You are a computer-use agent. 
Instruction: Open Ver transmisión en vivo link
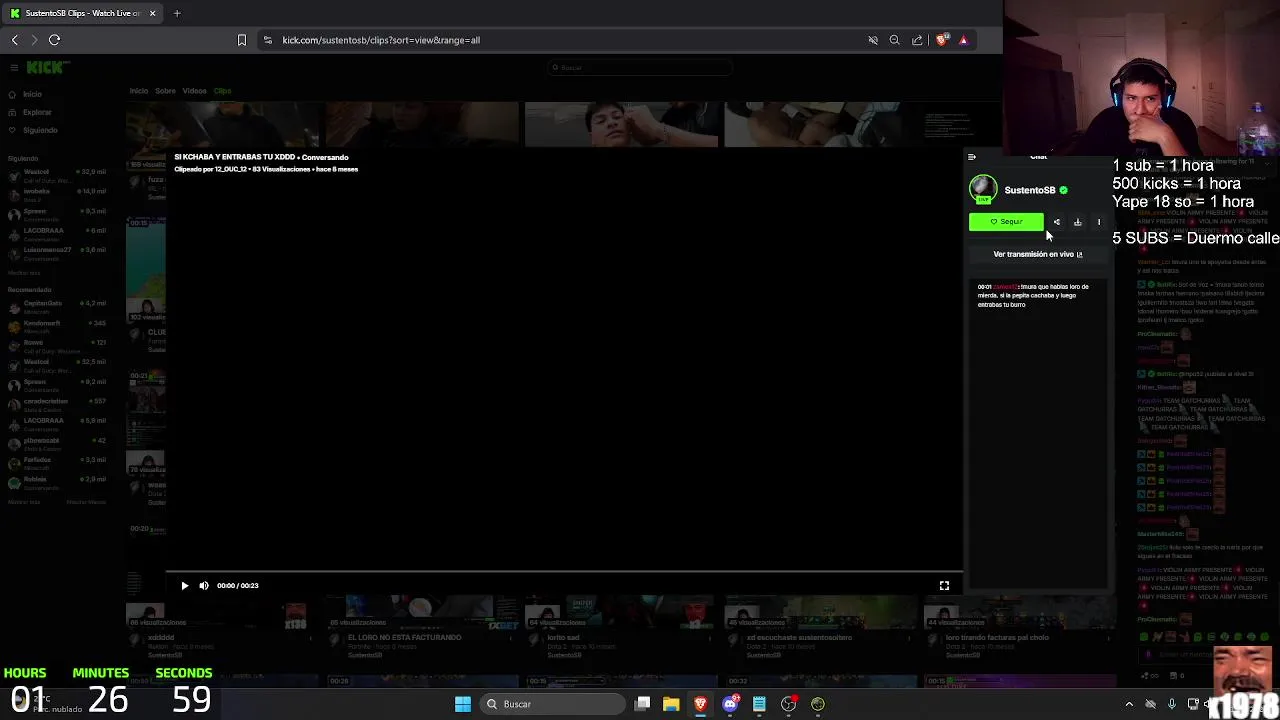pyautogui.click(x=1037, y=254)
